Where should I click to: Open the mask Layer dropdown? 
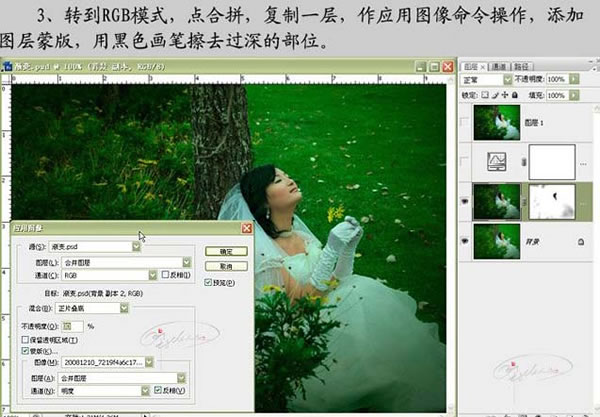click(181, 378)
